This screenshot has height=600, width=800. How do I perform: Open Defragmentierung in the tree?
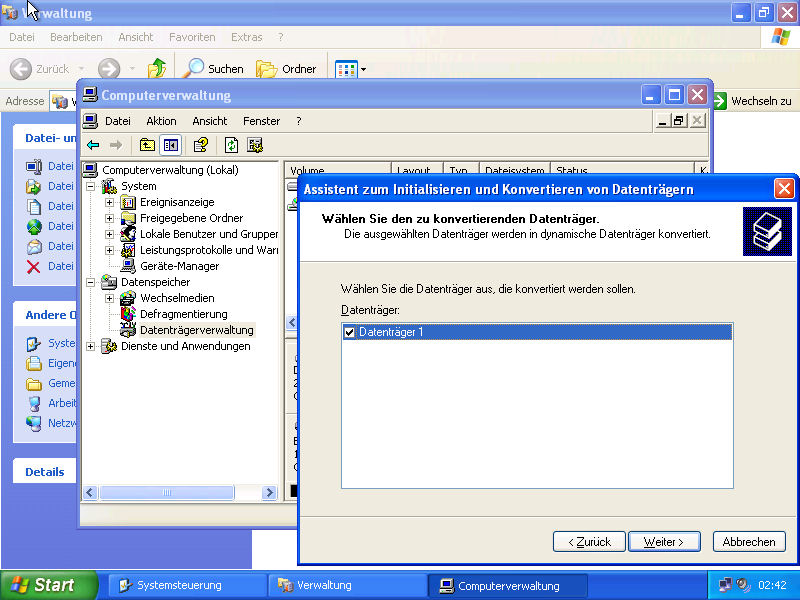pos(183,314)
